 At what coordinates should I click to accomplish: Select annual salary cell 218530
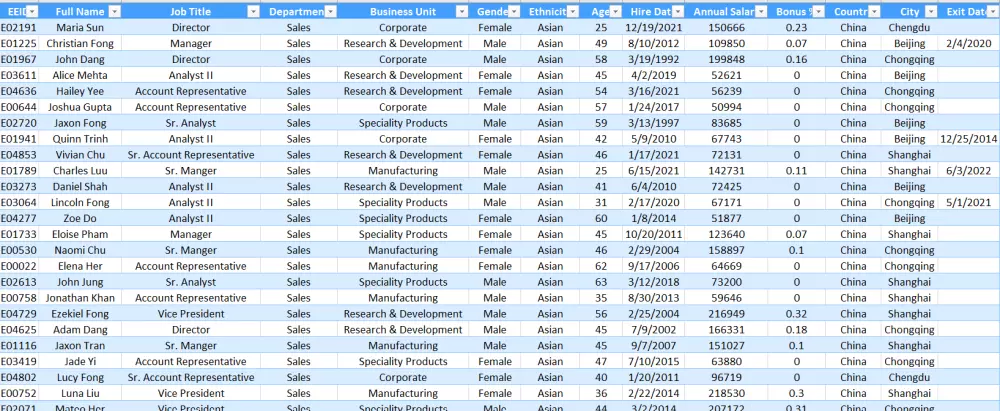(x=726, y=393)
